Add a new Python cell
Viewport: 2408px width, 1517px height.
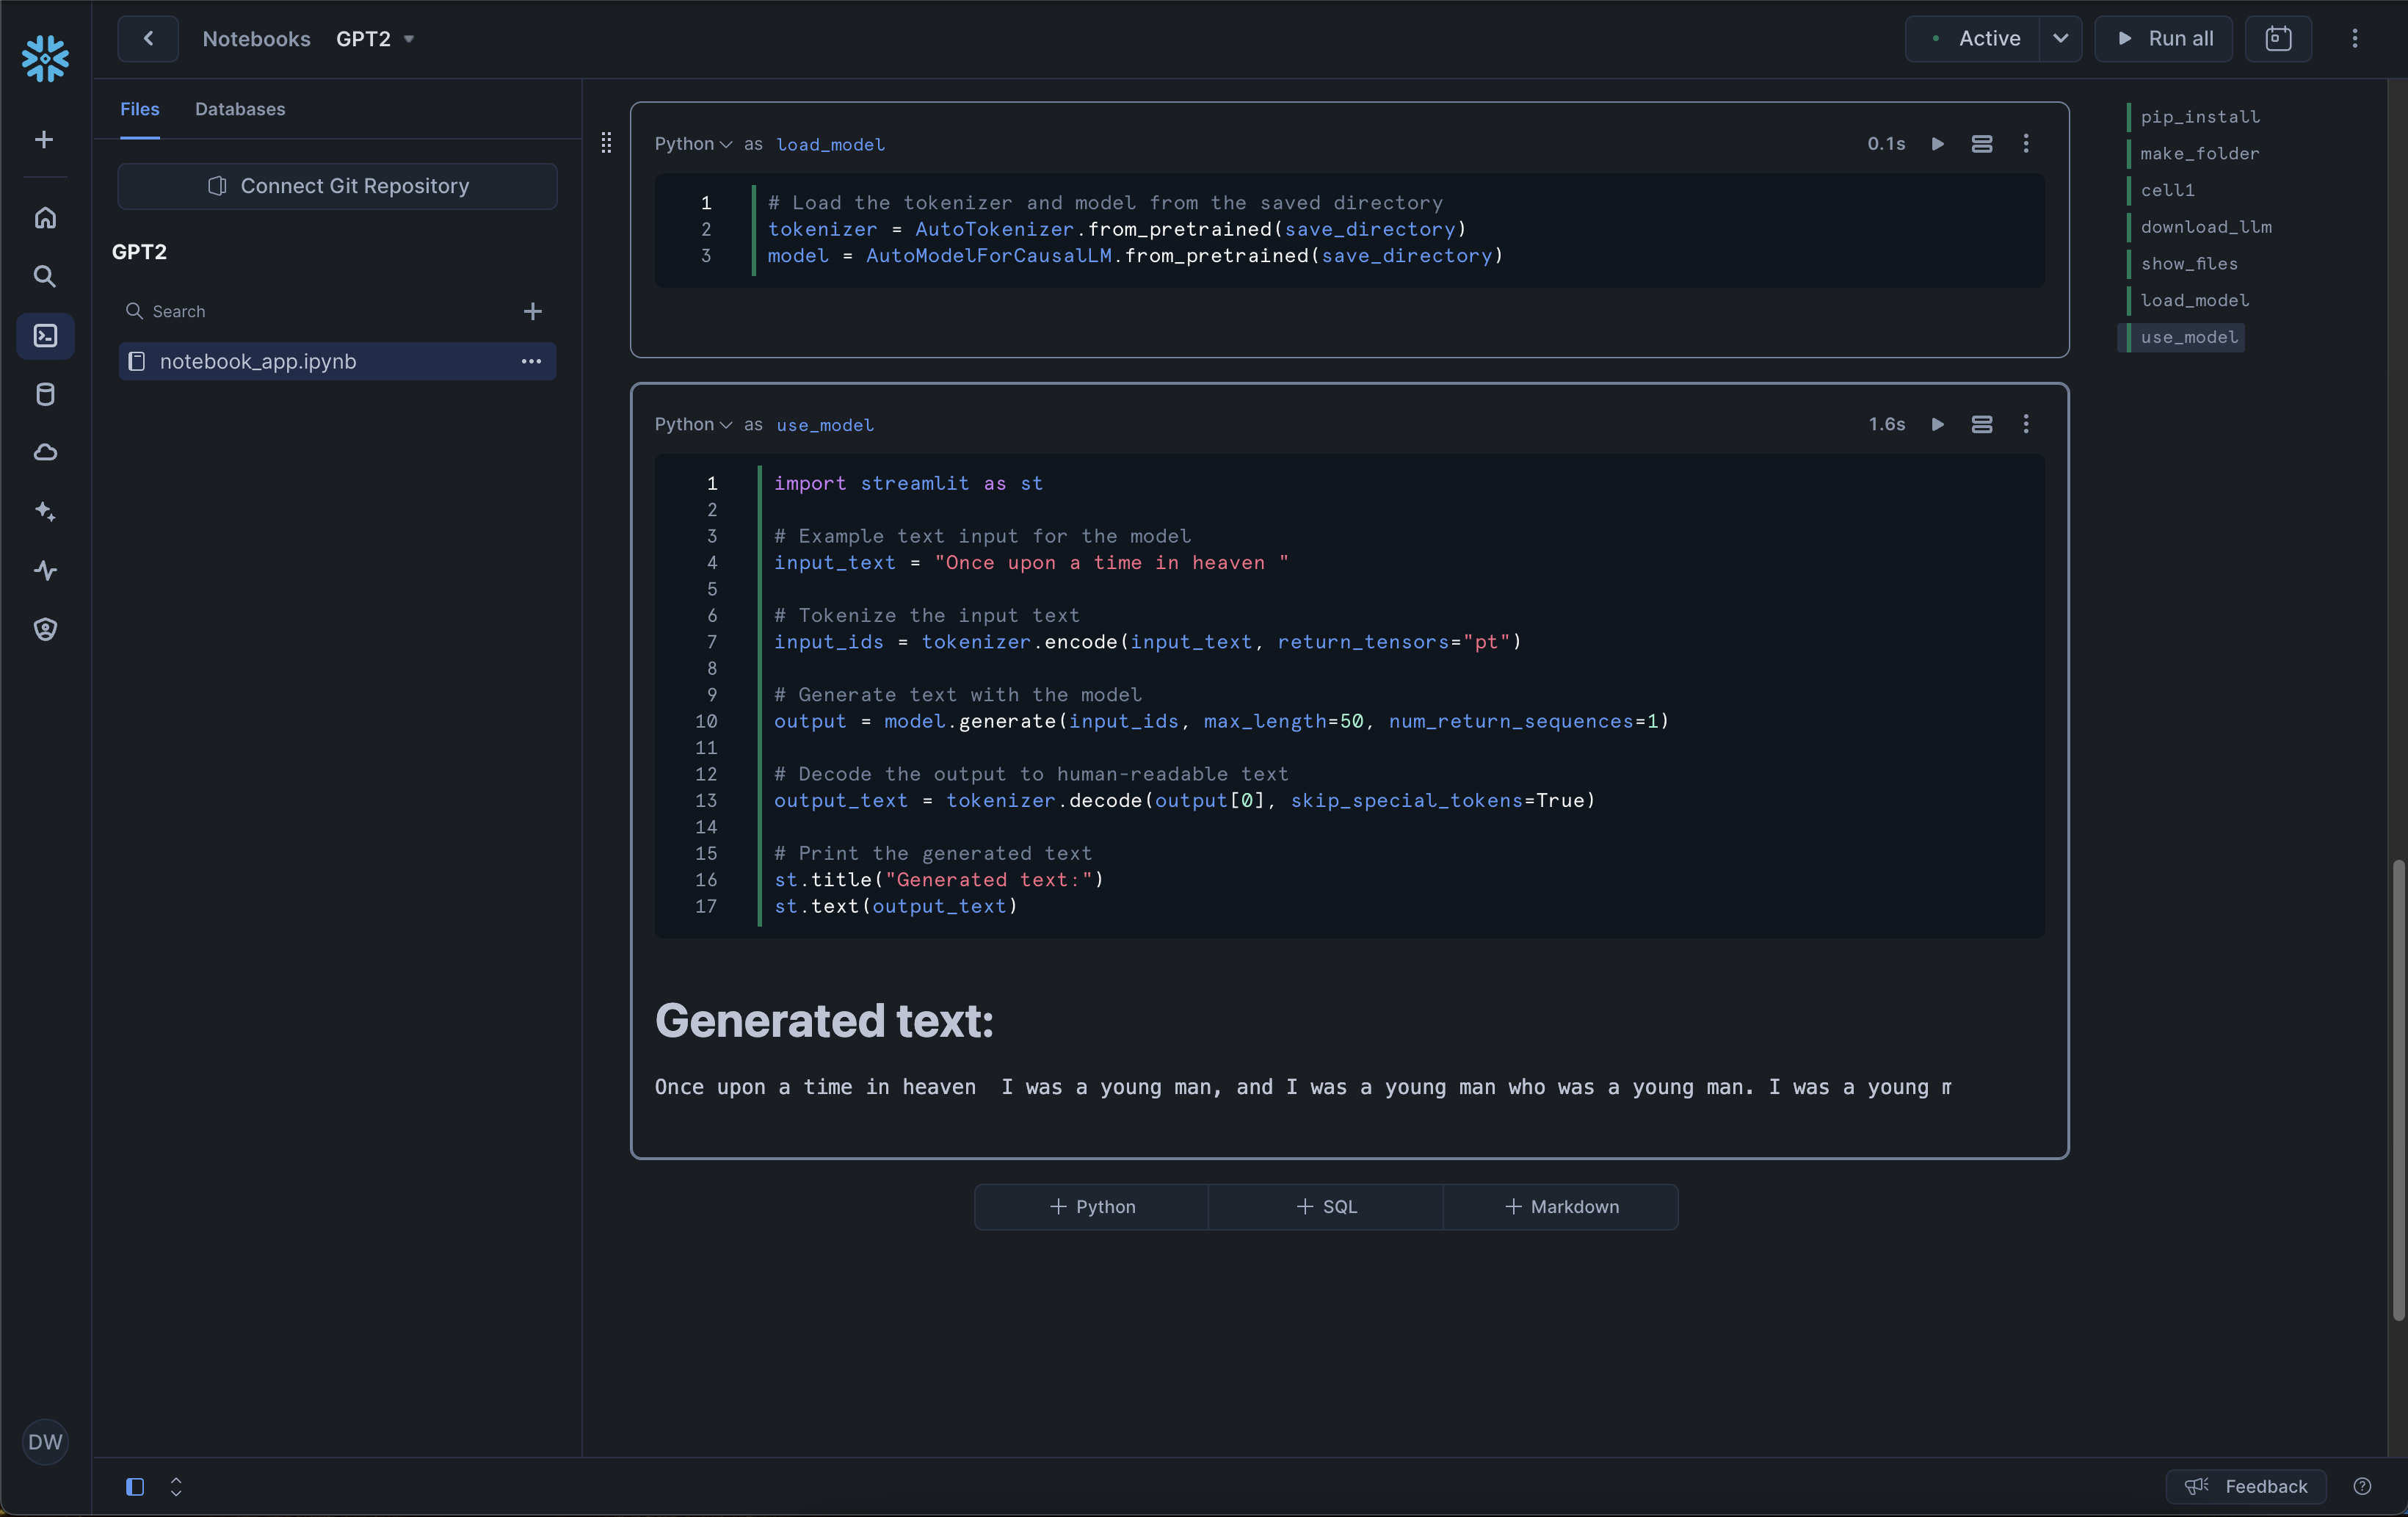click(1092, 1207)
